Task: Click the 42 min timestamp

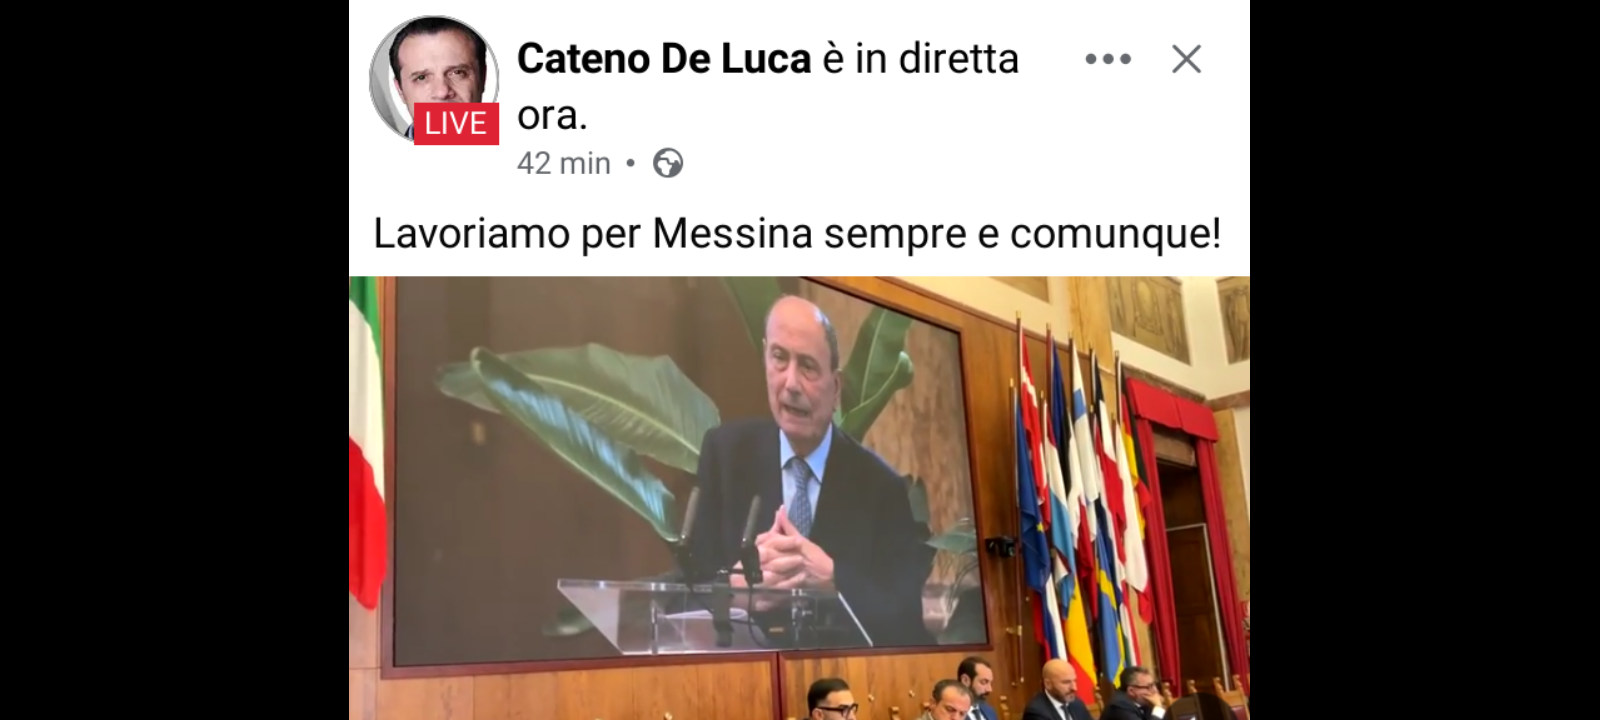Action: [563, 163]
